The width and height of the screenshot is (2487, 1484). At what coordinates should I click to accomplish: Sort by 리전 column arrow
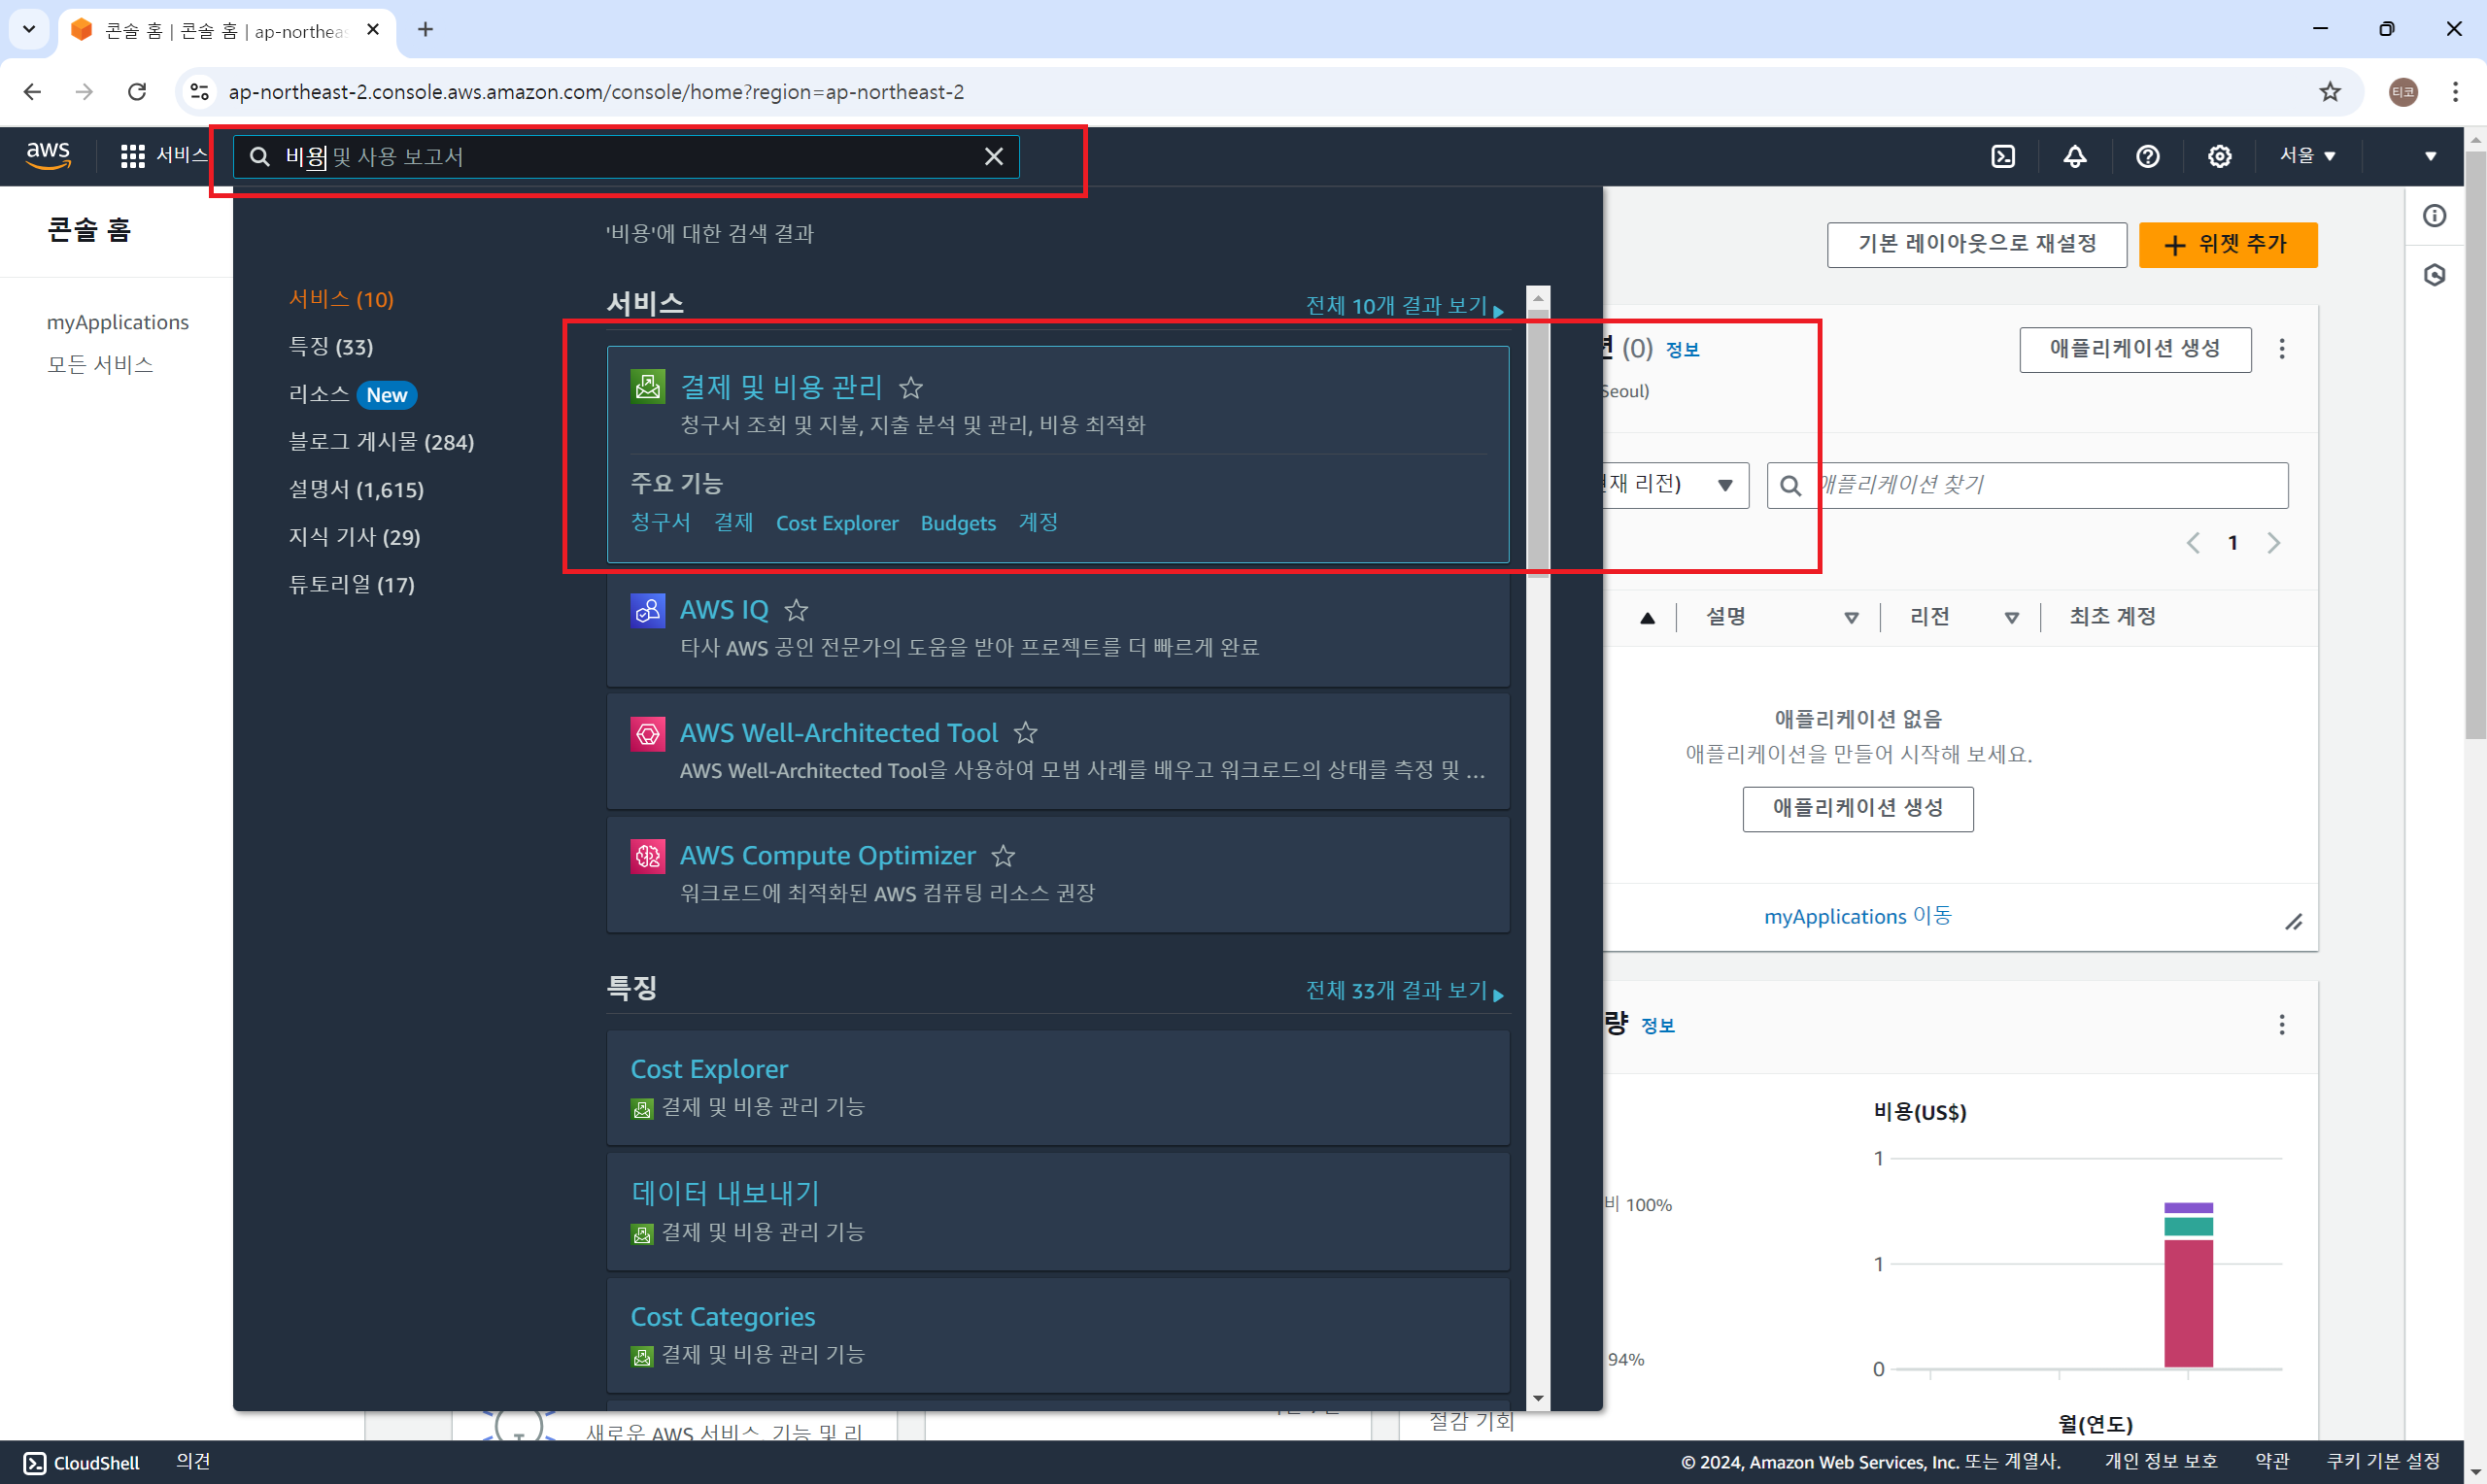click(x=2011, y=618)
